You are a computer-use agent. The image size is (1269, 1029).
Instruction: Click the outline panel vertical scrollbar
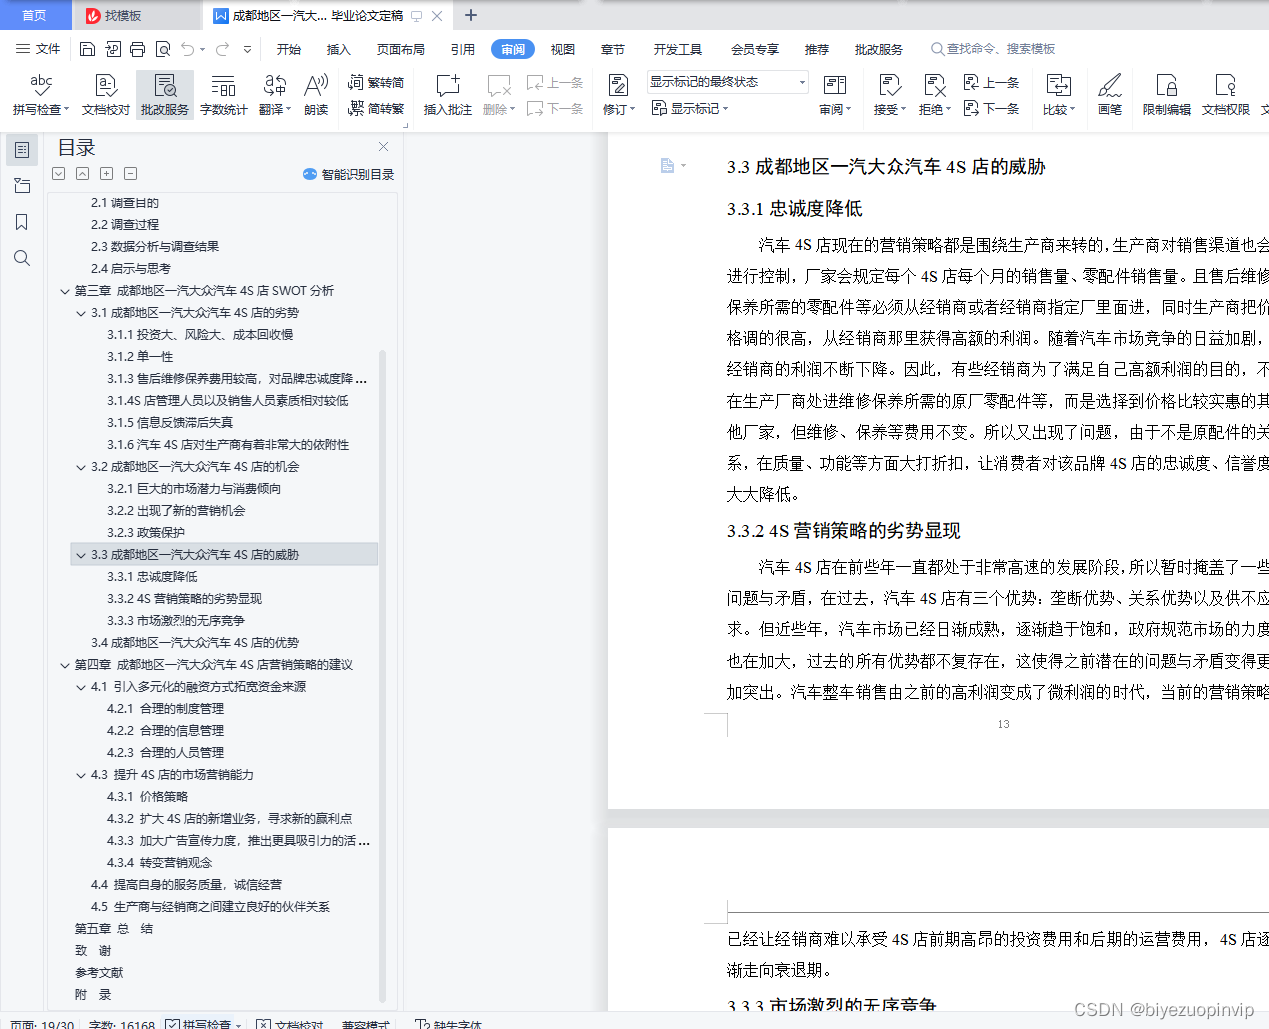382,675
